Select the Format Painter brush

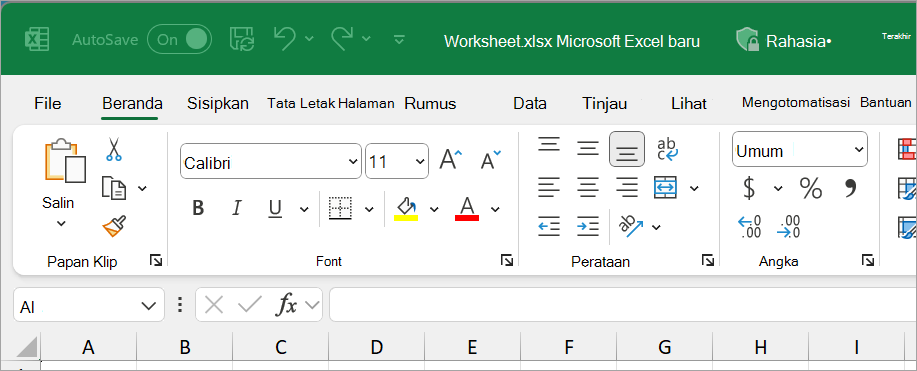[x=114, y=226]
